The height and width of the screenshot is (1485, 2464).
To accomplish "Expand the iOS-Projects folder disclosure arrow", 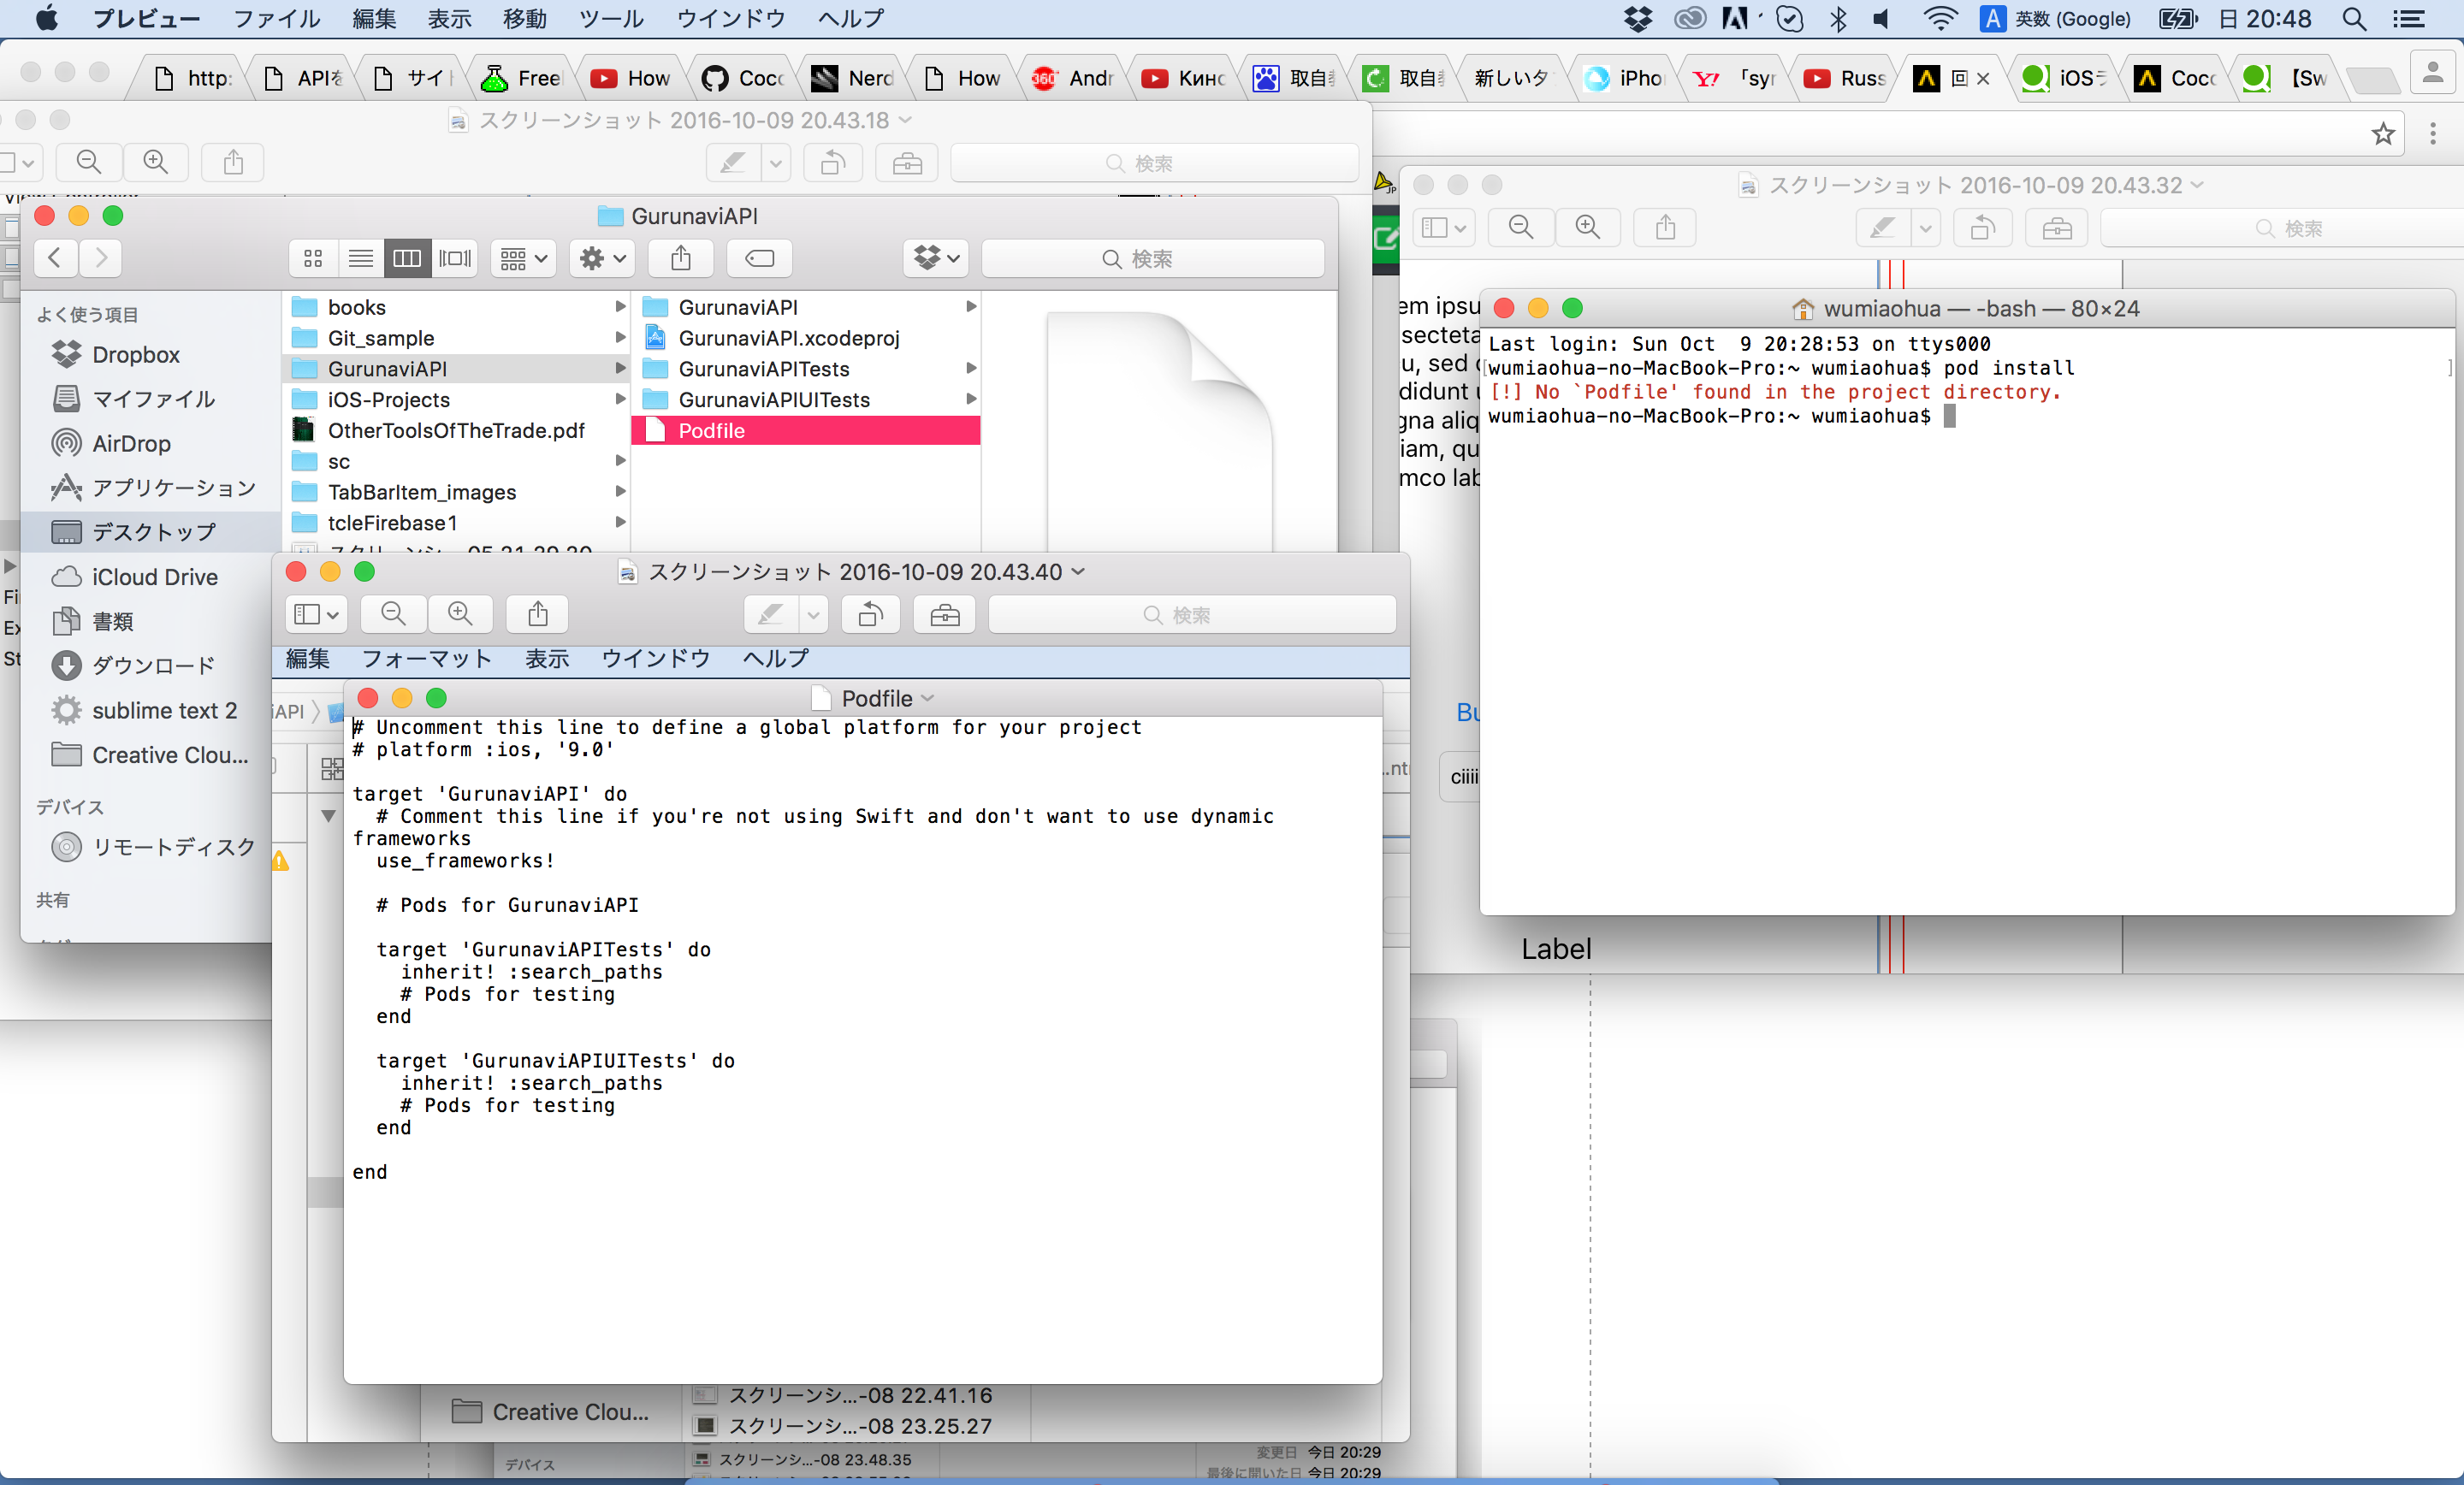I will tap(621, 399).
